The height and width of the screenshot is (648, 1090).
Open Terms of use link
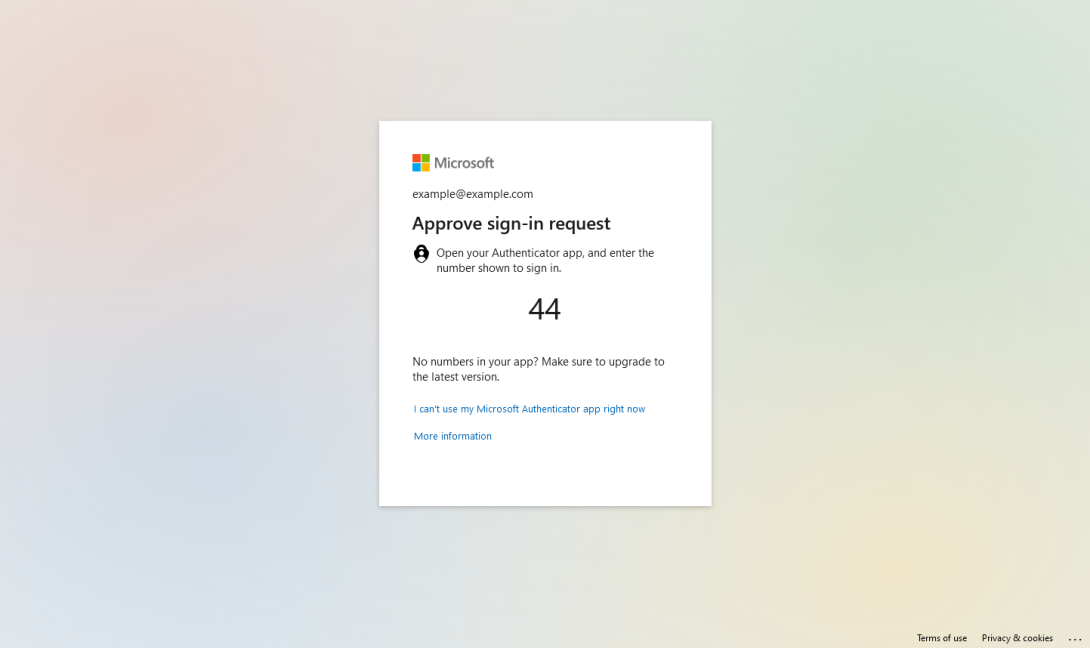[941, 638]
